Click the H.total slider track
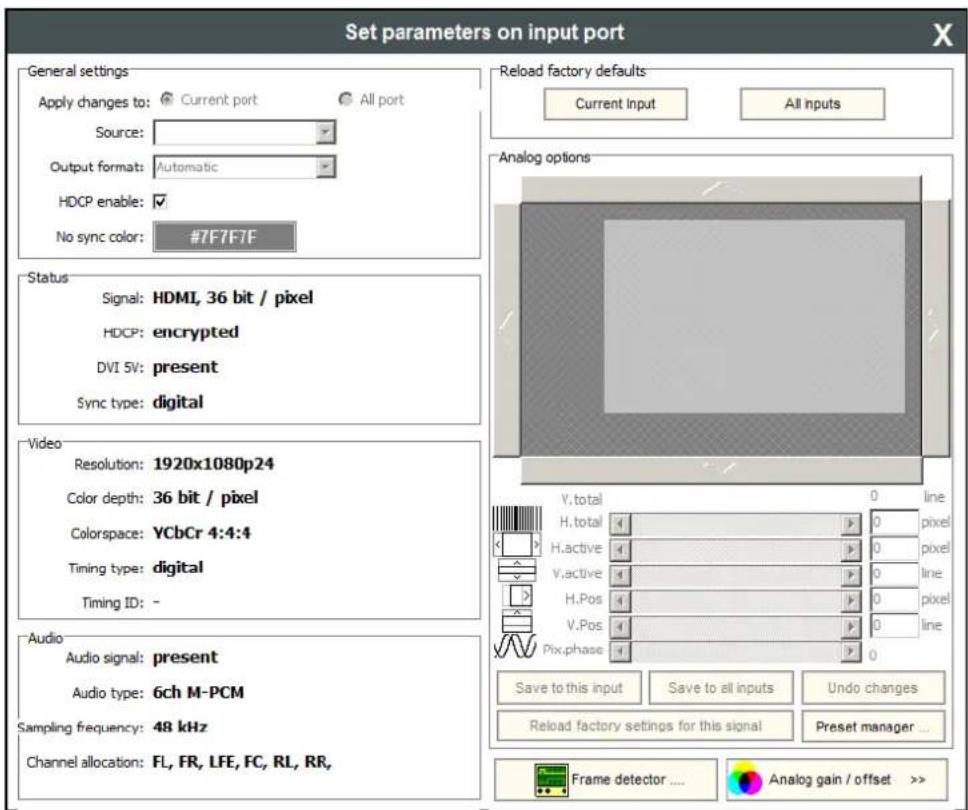The width and height of the screenshot is (968, 810). (x=735, y=524)
